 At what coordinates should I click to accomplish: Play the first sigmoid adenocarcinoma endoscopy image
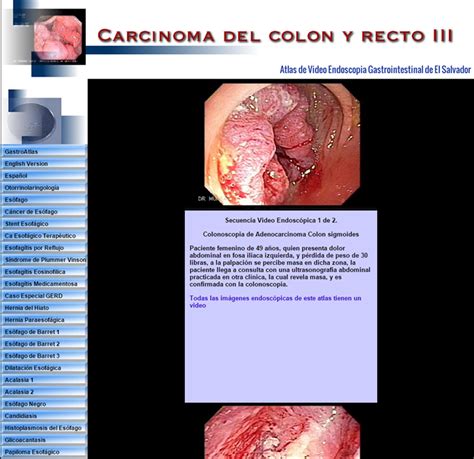pyautogui.click(x=282, y=144)
